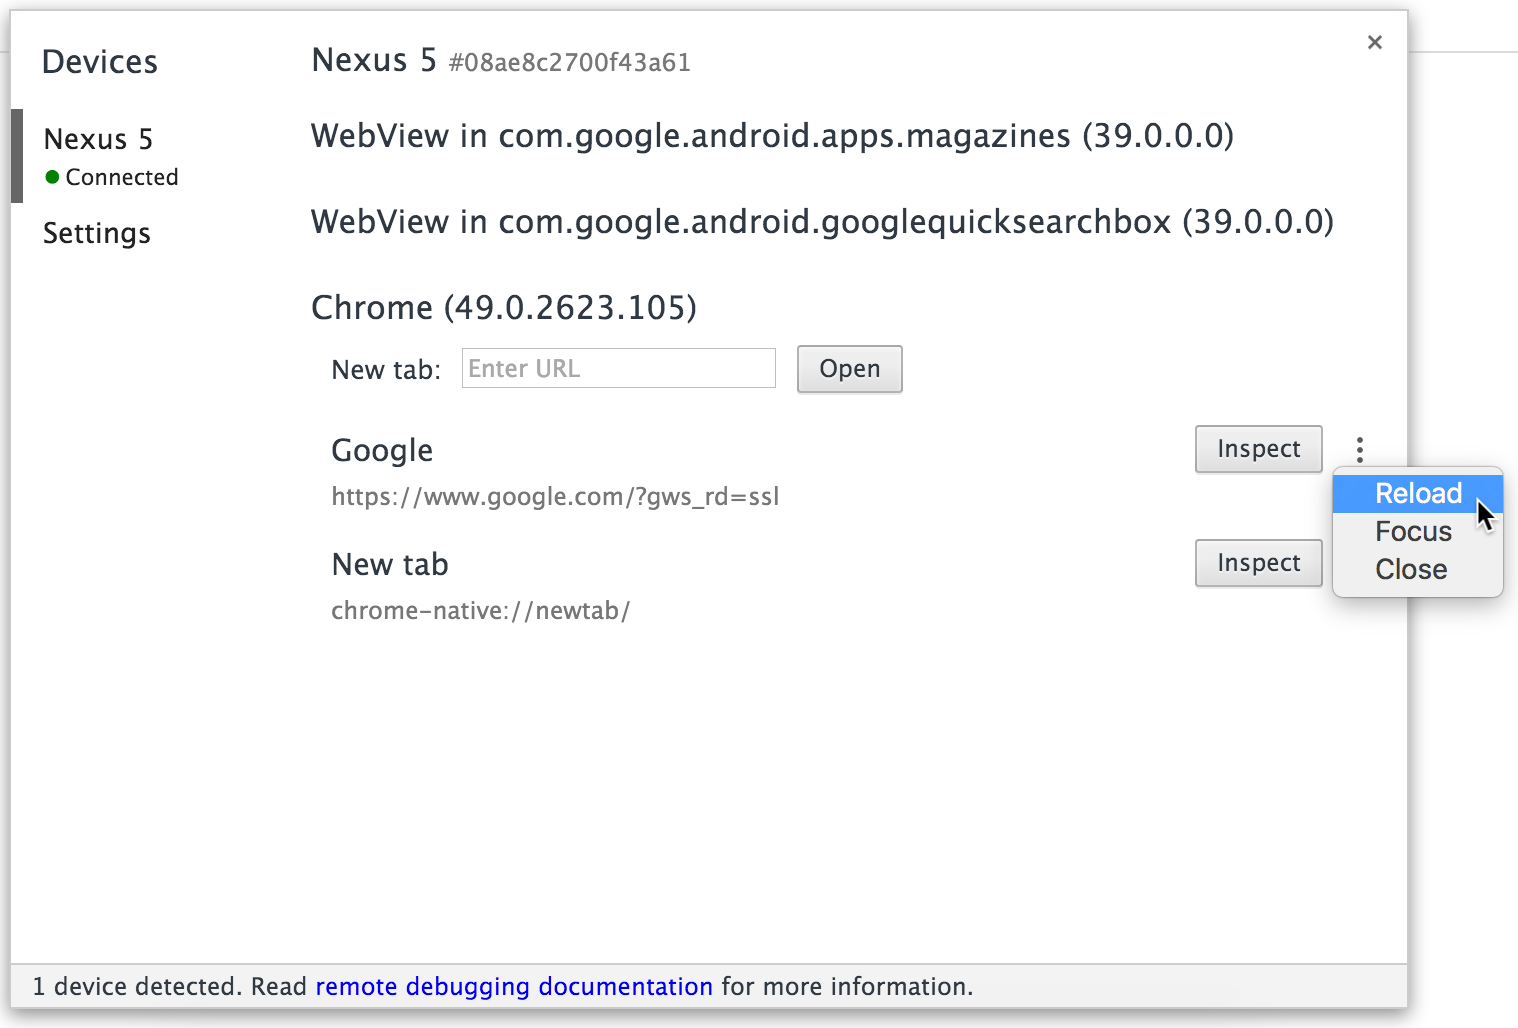Click the '1 device detected' status text
The width and height of the screenshot is (1518, 1028).
[x=138, y=987]
